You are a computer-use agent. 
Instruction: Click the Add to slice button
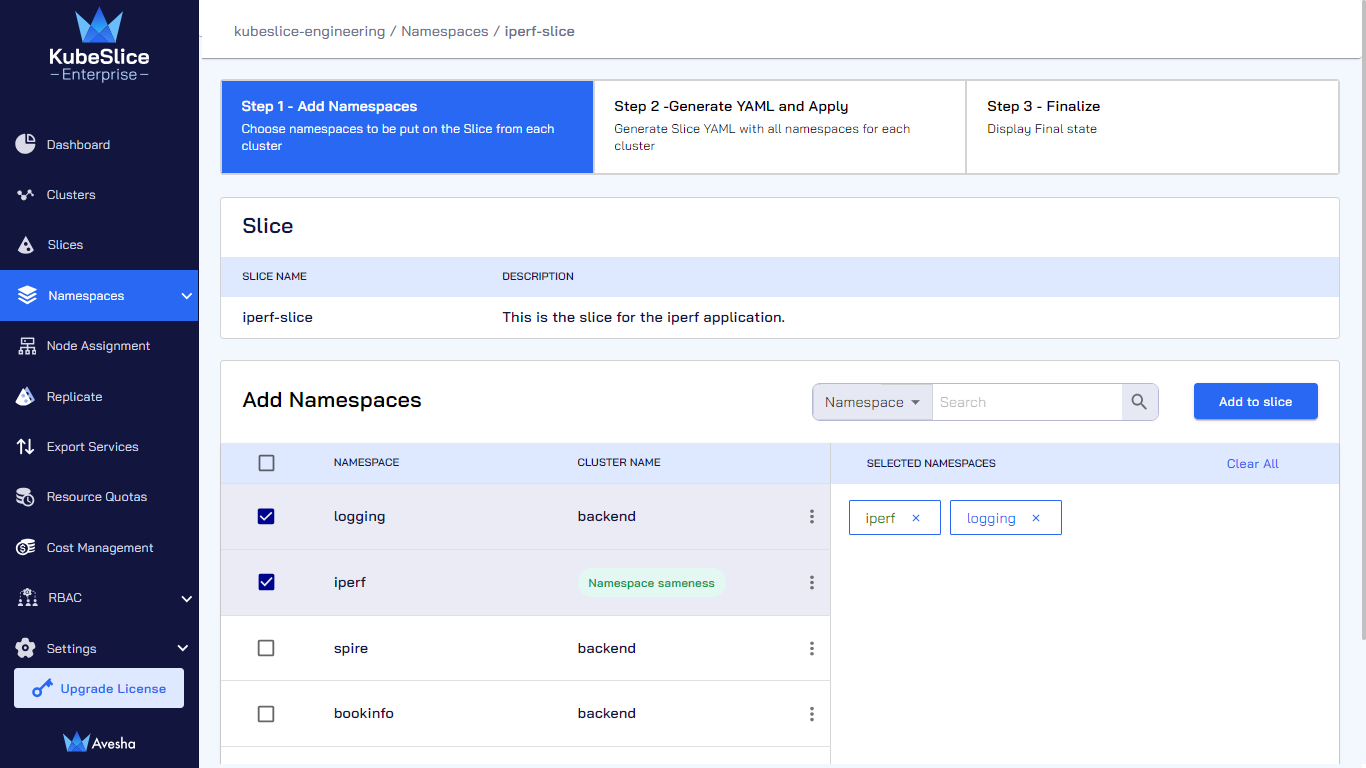pos(1255,401)
